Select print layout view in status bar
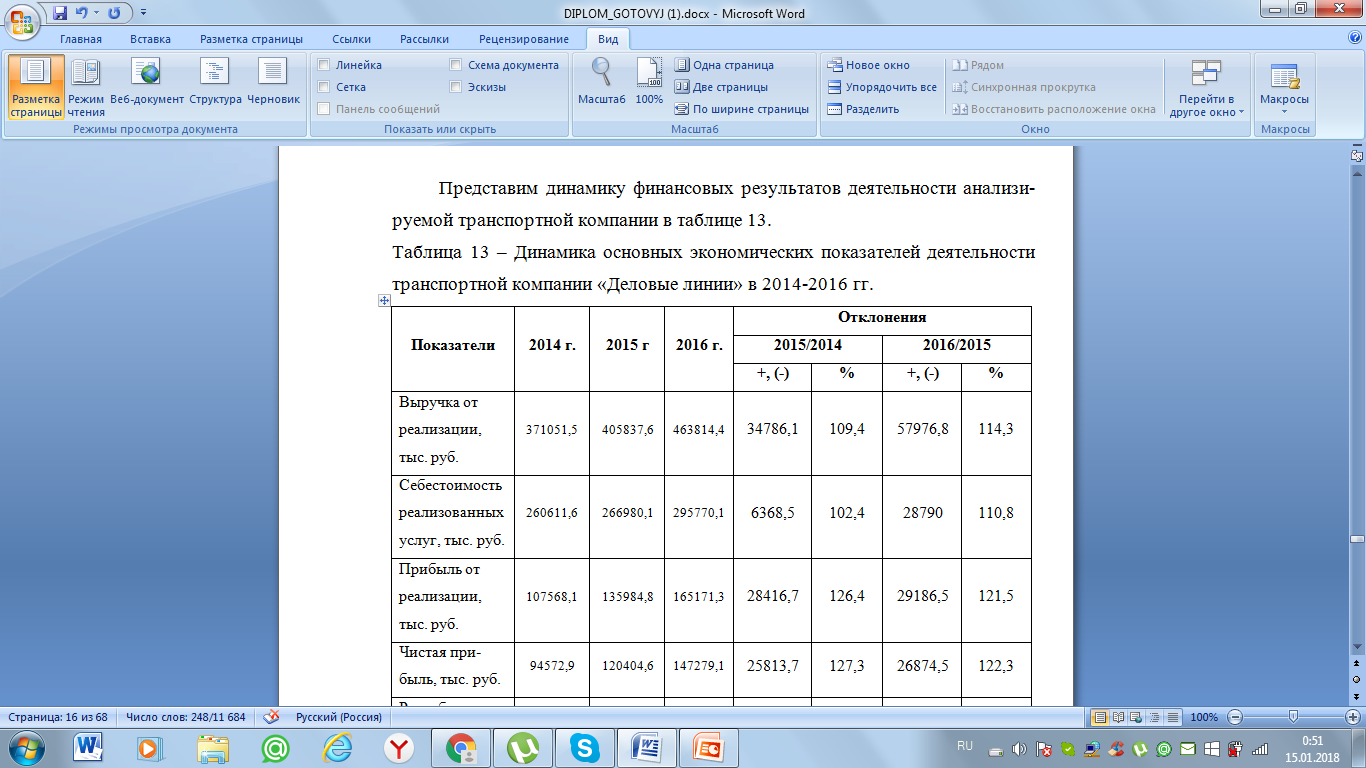This screenshot has height=768, width=1366. [x=1100, y=717]
